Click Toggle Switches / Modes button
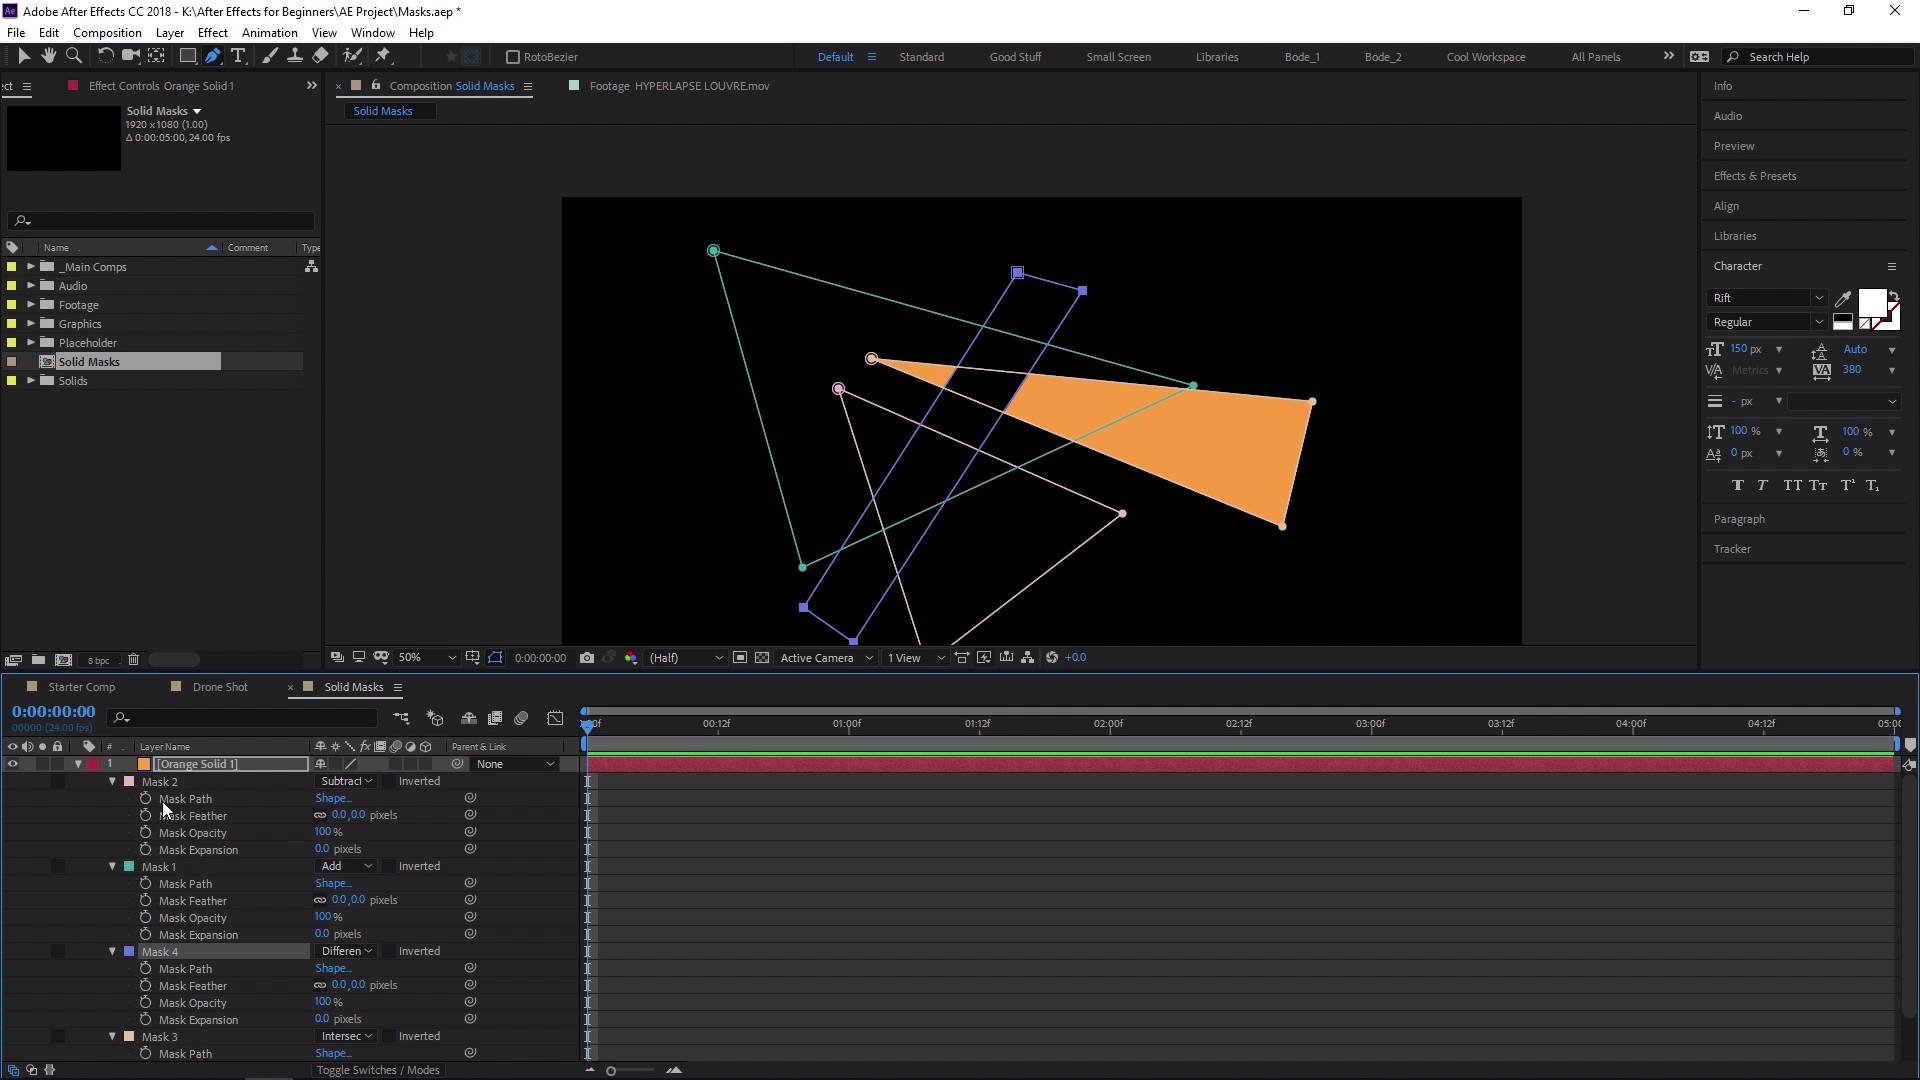Screen dimensions: 1920x1080 378,1070
